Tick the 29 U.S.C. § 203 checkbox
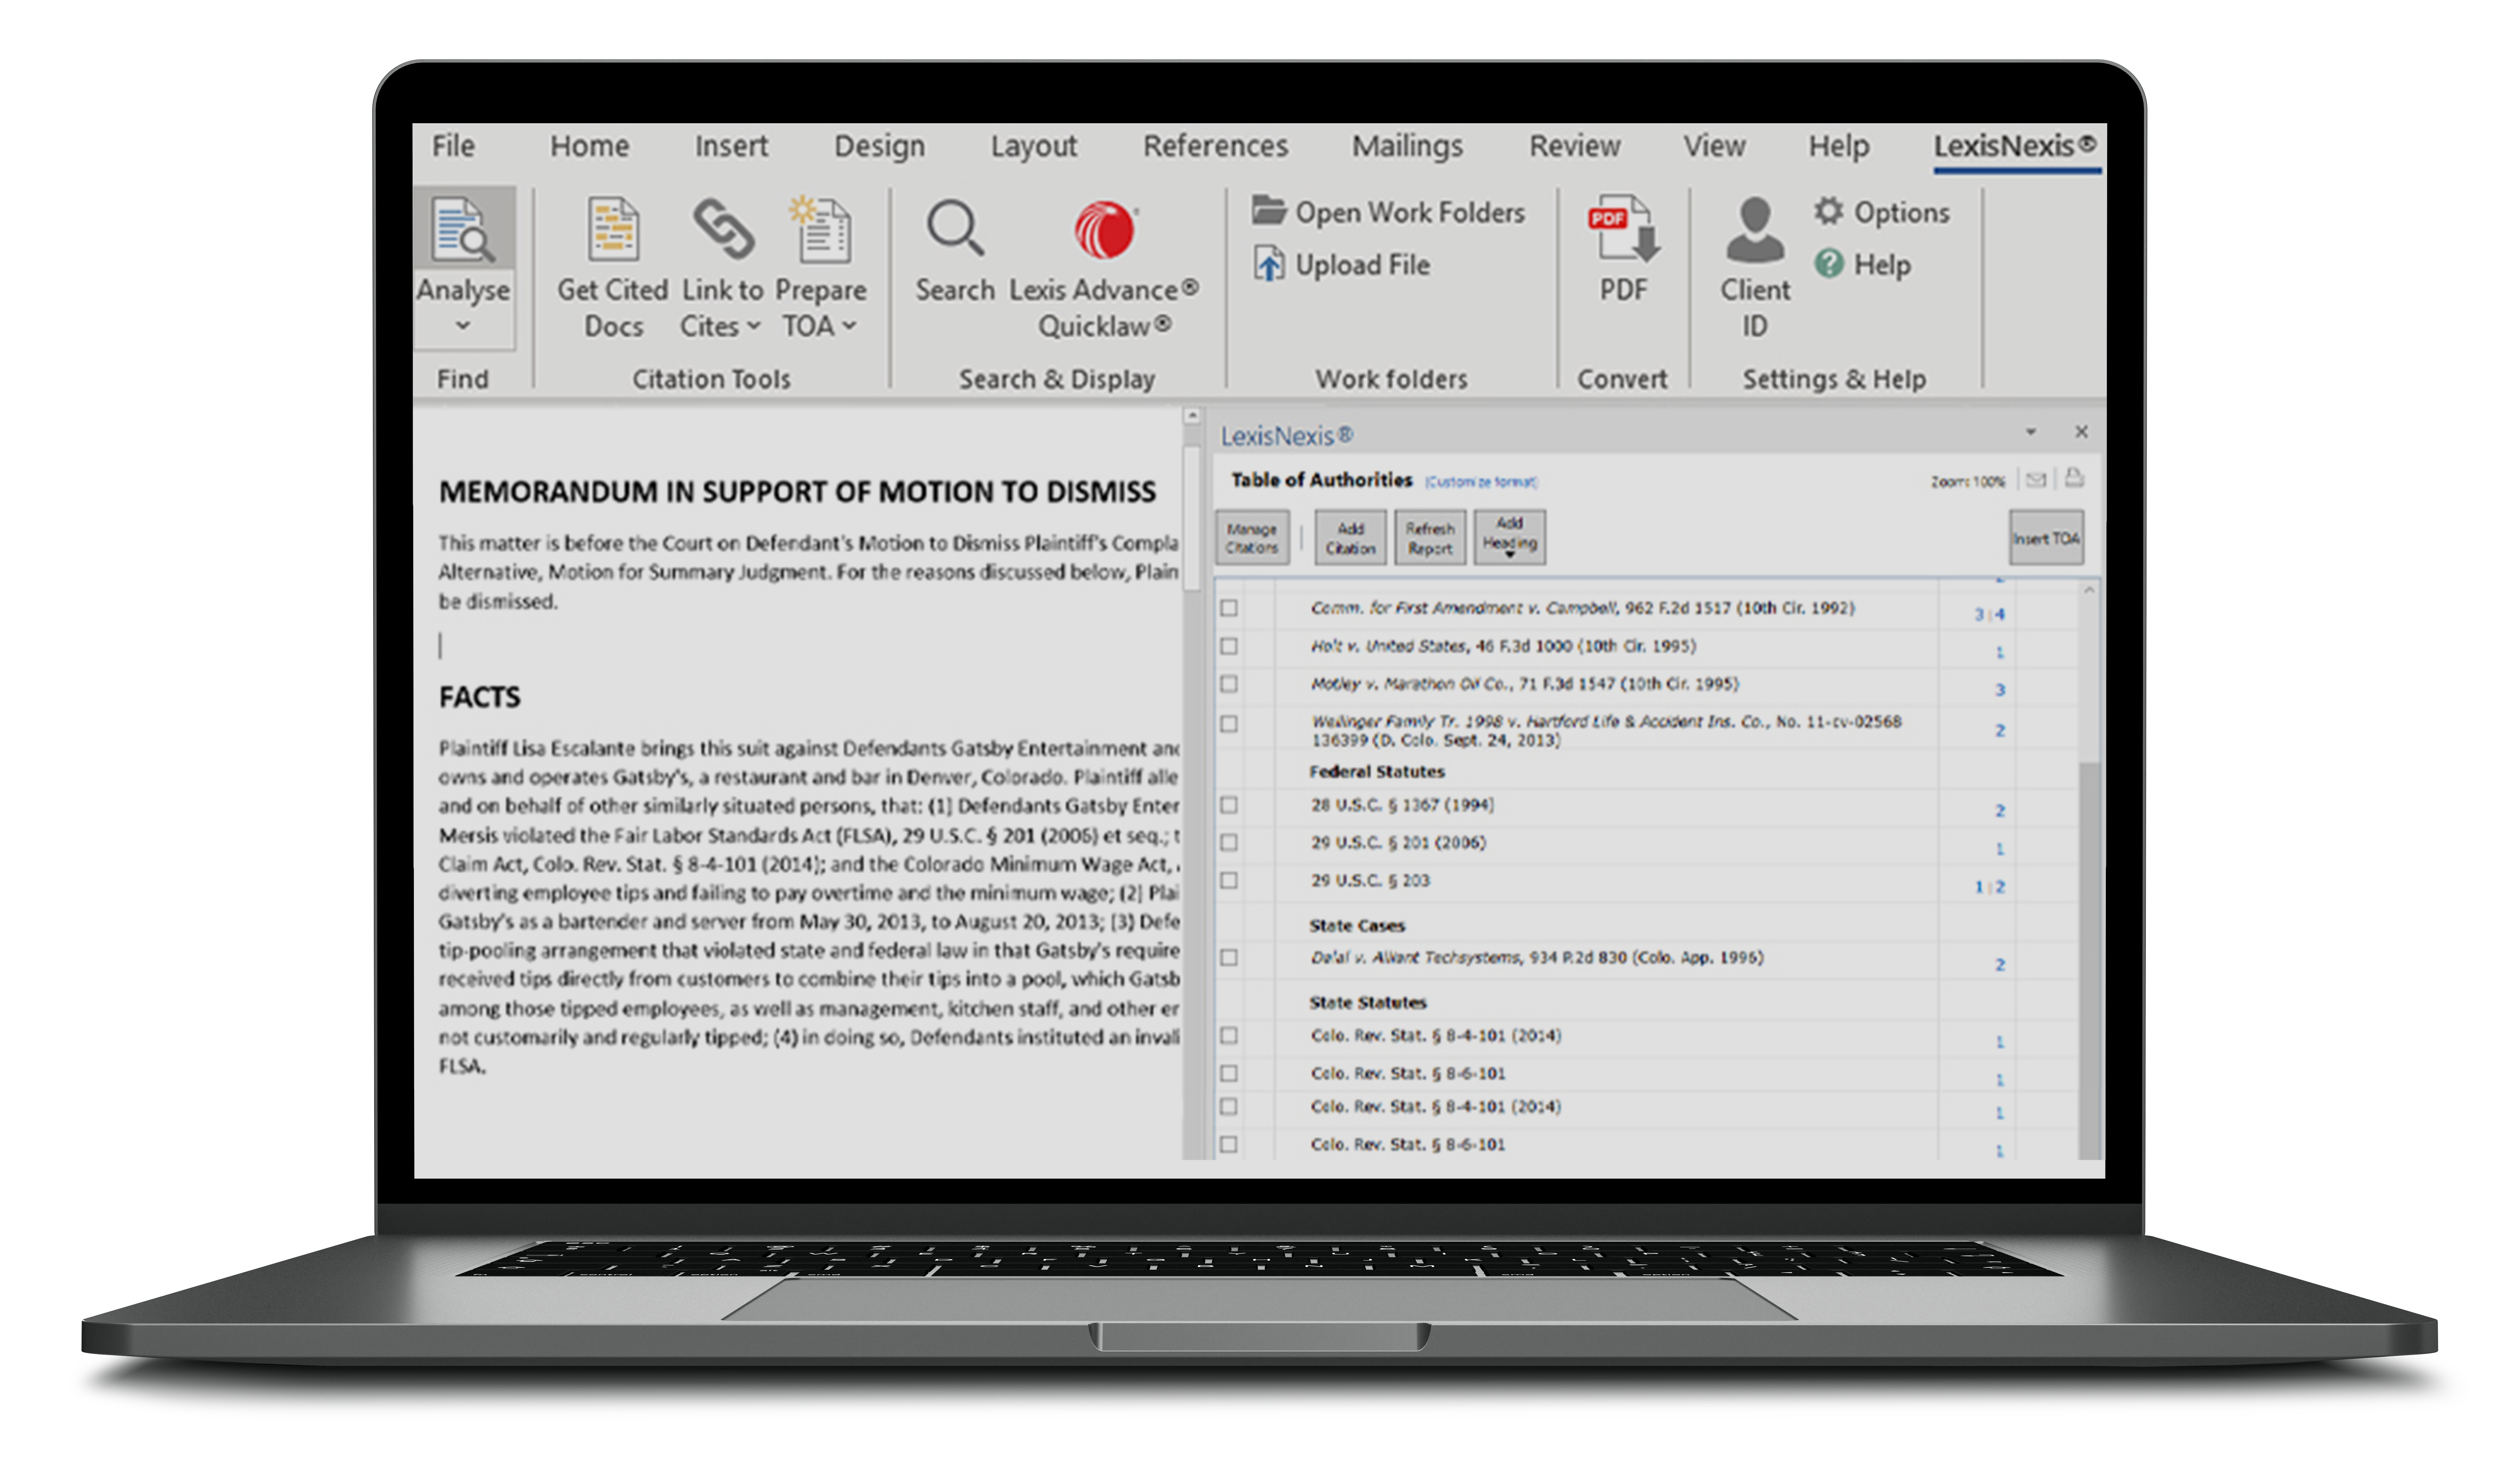 click(x=1229, y=881)
